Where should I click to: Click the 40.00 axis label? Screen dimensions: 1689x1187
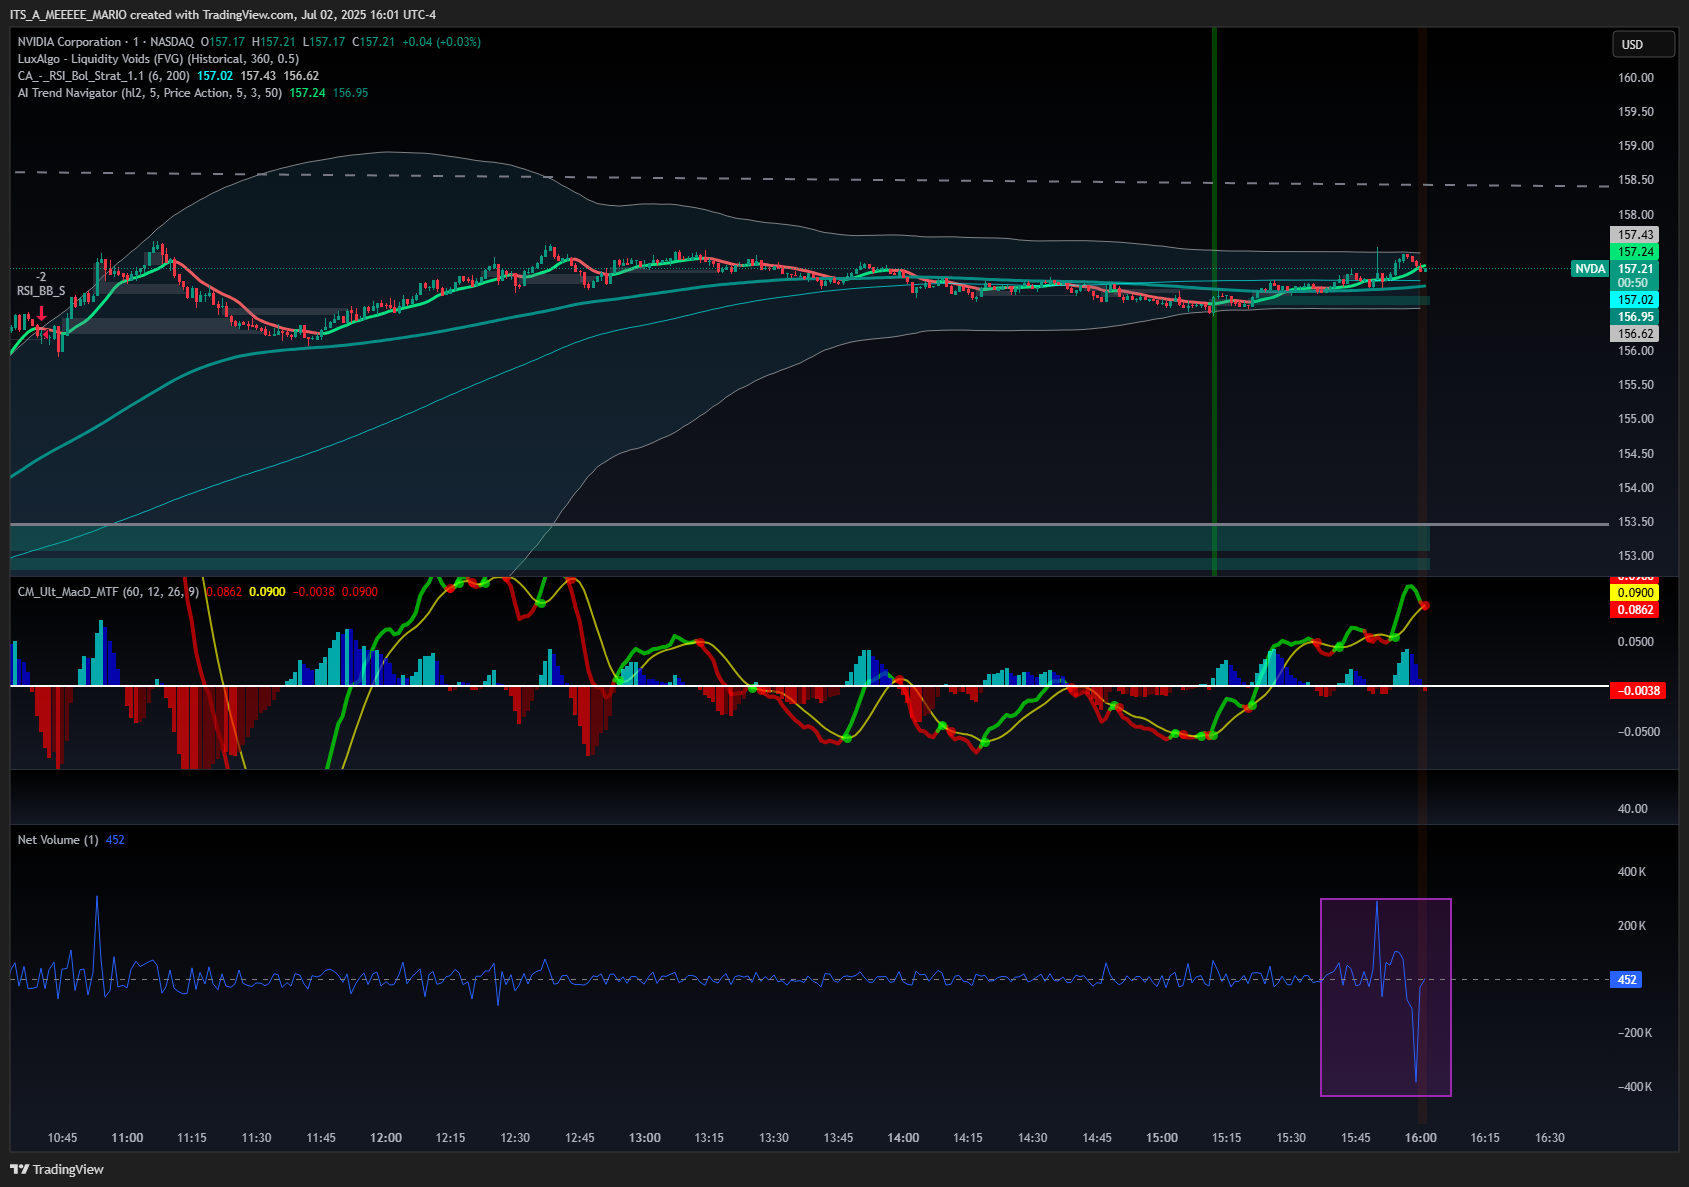coord(1632,809)
